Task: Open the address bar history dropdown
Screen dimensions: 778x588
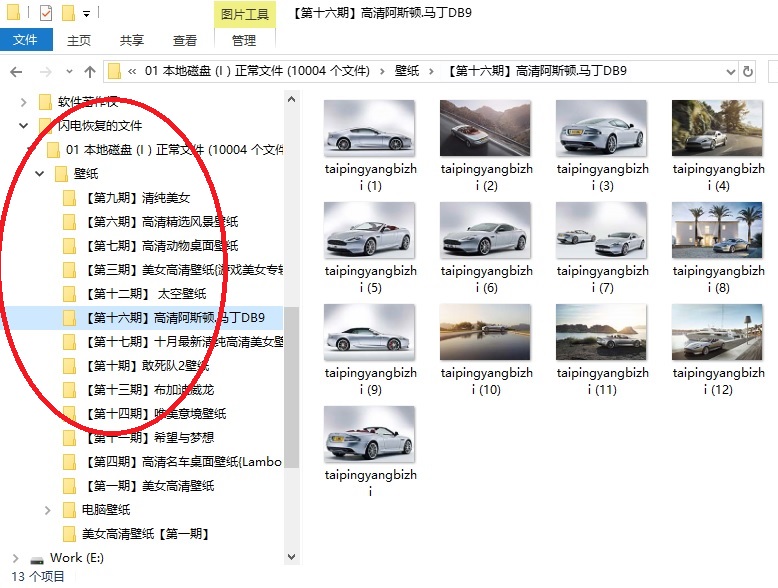Action: tap(727, 71)
